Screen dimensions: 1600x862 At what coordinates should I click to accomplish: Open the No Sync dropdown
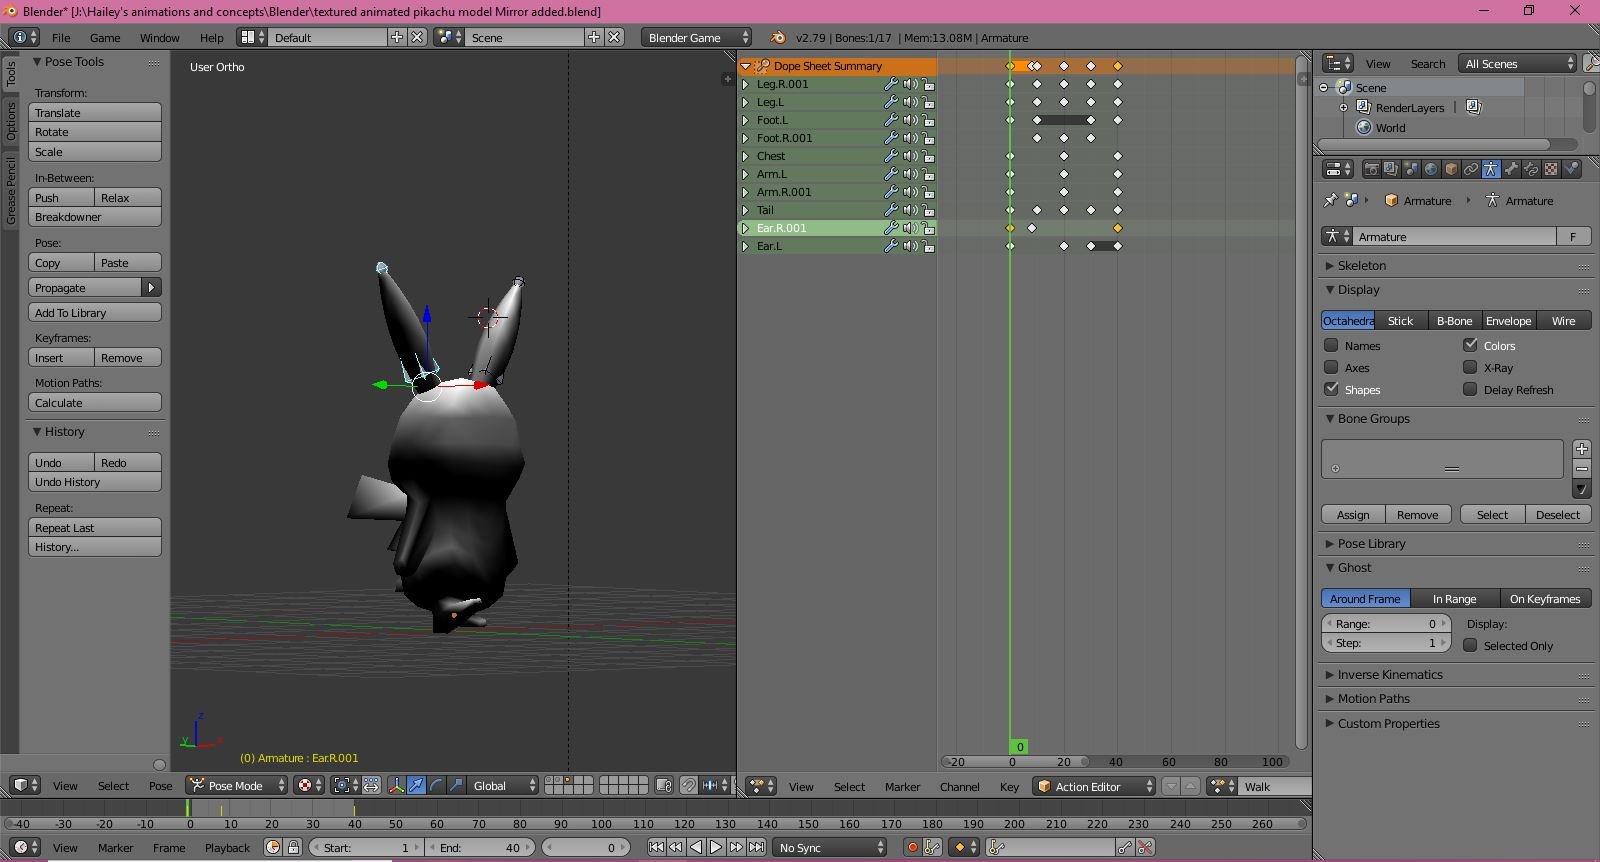point(831,847)
